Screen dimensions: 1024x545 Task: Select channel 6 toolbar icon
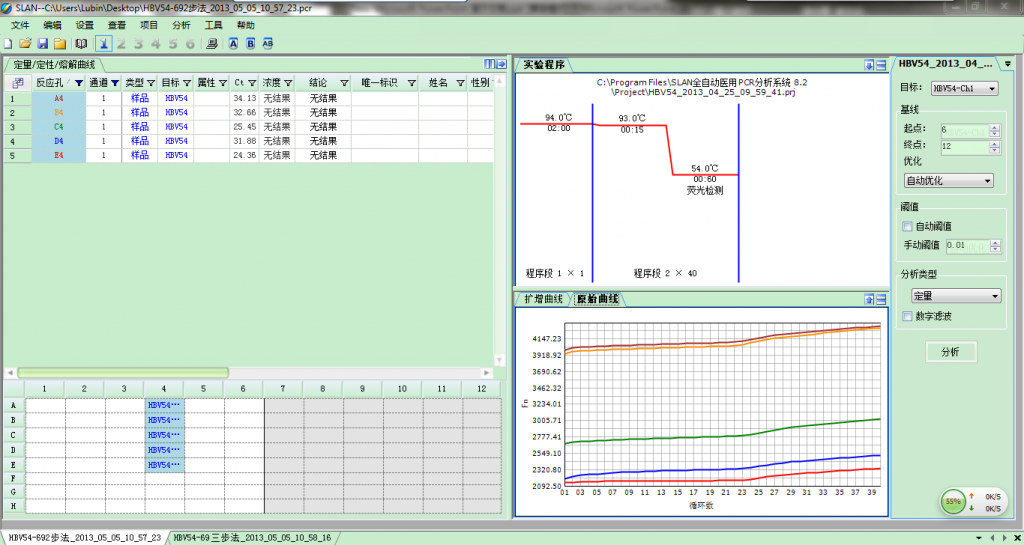click(x=190, y=44)
